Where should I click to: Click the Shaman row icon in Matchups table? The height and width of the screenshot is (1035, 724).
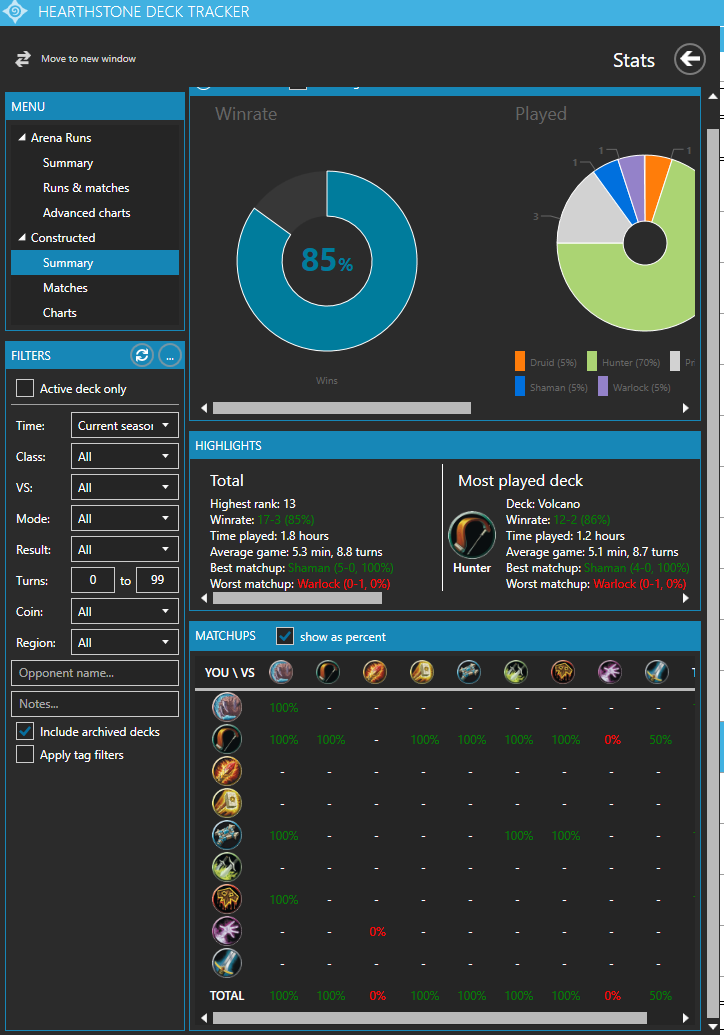[227, 899]
